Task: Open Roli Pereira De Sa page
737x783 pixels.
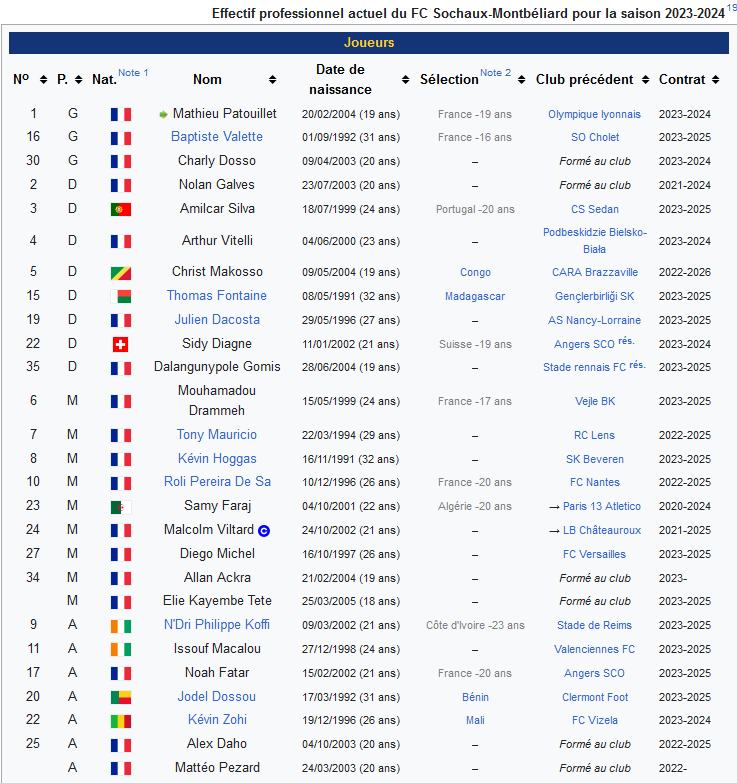Action: pyautogui.click(x=217, y=481)
